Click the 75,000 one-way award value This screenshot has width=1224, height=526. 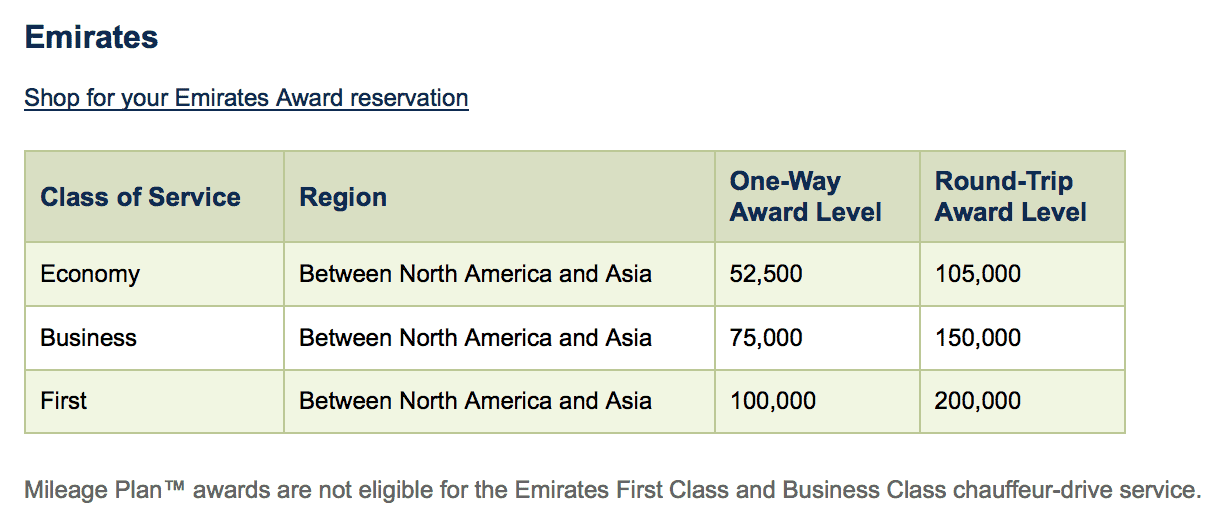[x=766, y=338]
